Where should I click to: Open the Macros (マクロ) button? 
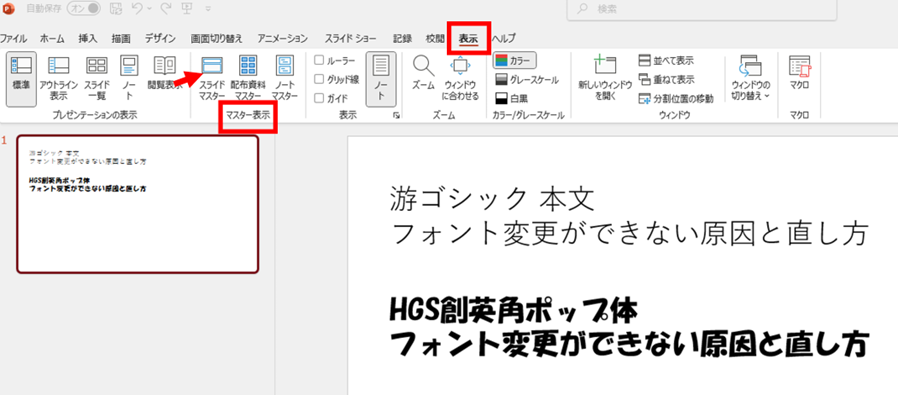tap(799, 73)
